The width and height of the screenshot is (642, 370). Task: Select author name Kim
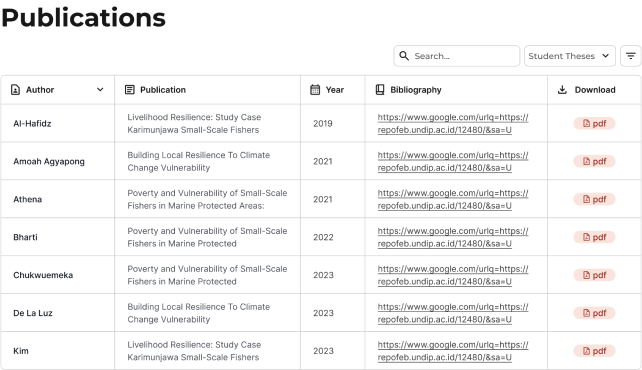[21, 351]
